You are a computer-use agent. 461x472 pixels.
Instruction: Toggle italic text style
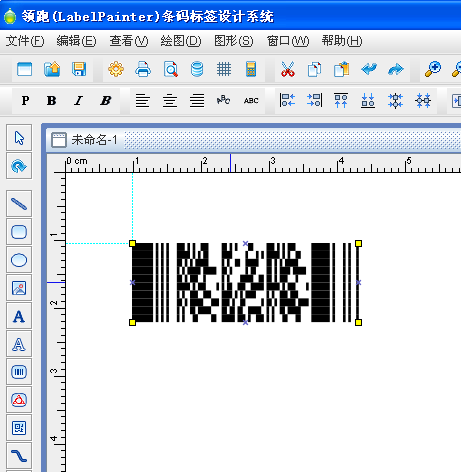79,100
